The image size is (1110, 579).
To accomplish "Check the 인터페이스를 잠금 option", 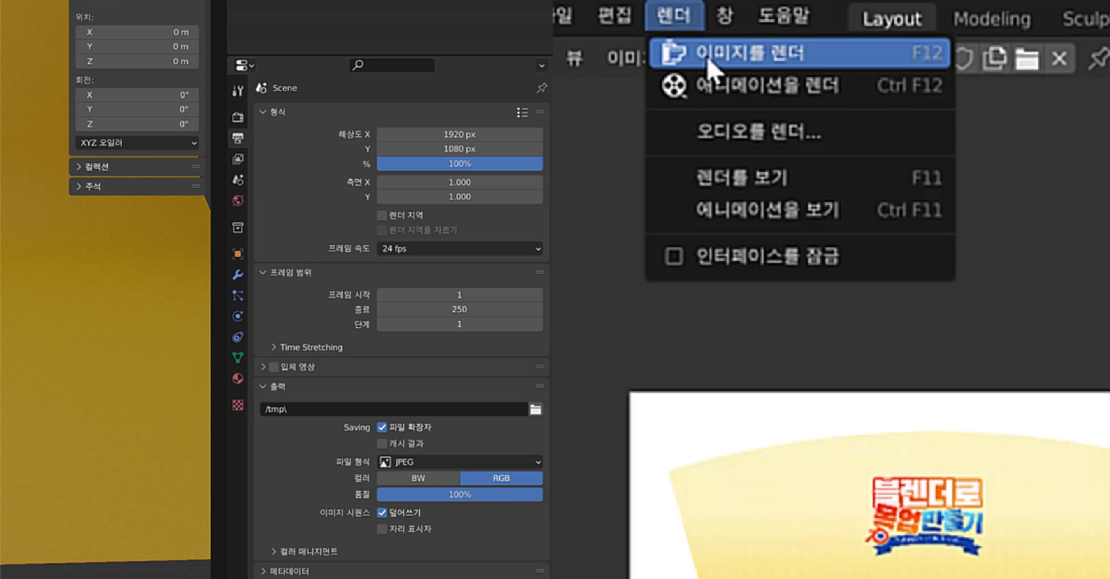I will click(674, 256).
